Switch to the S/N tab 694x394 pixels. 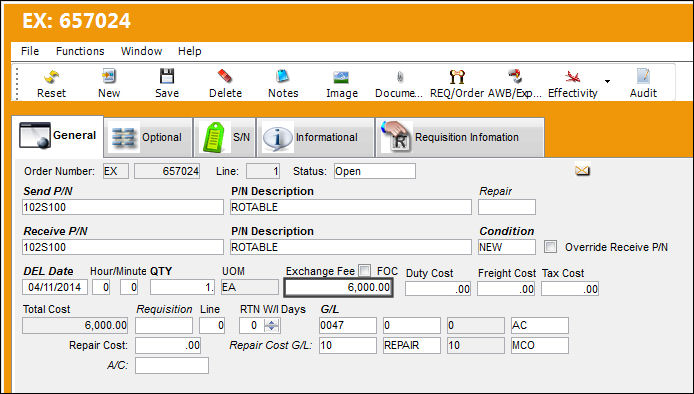click(225, 137)
